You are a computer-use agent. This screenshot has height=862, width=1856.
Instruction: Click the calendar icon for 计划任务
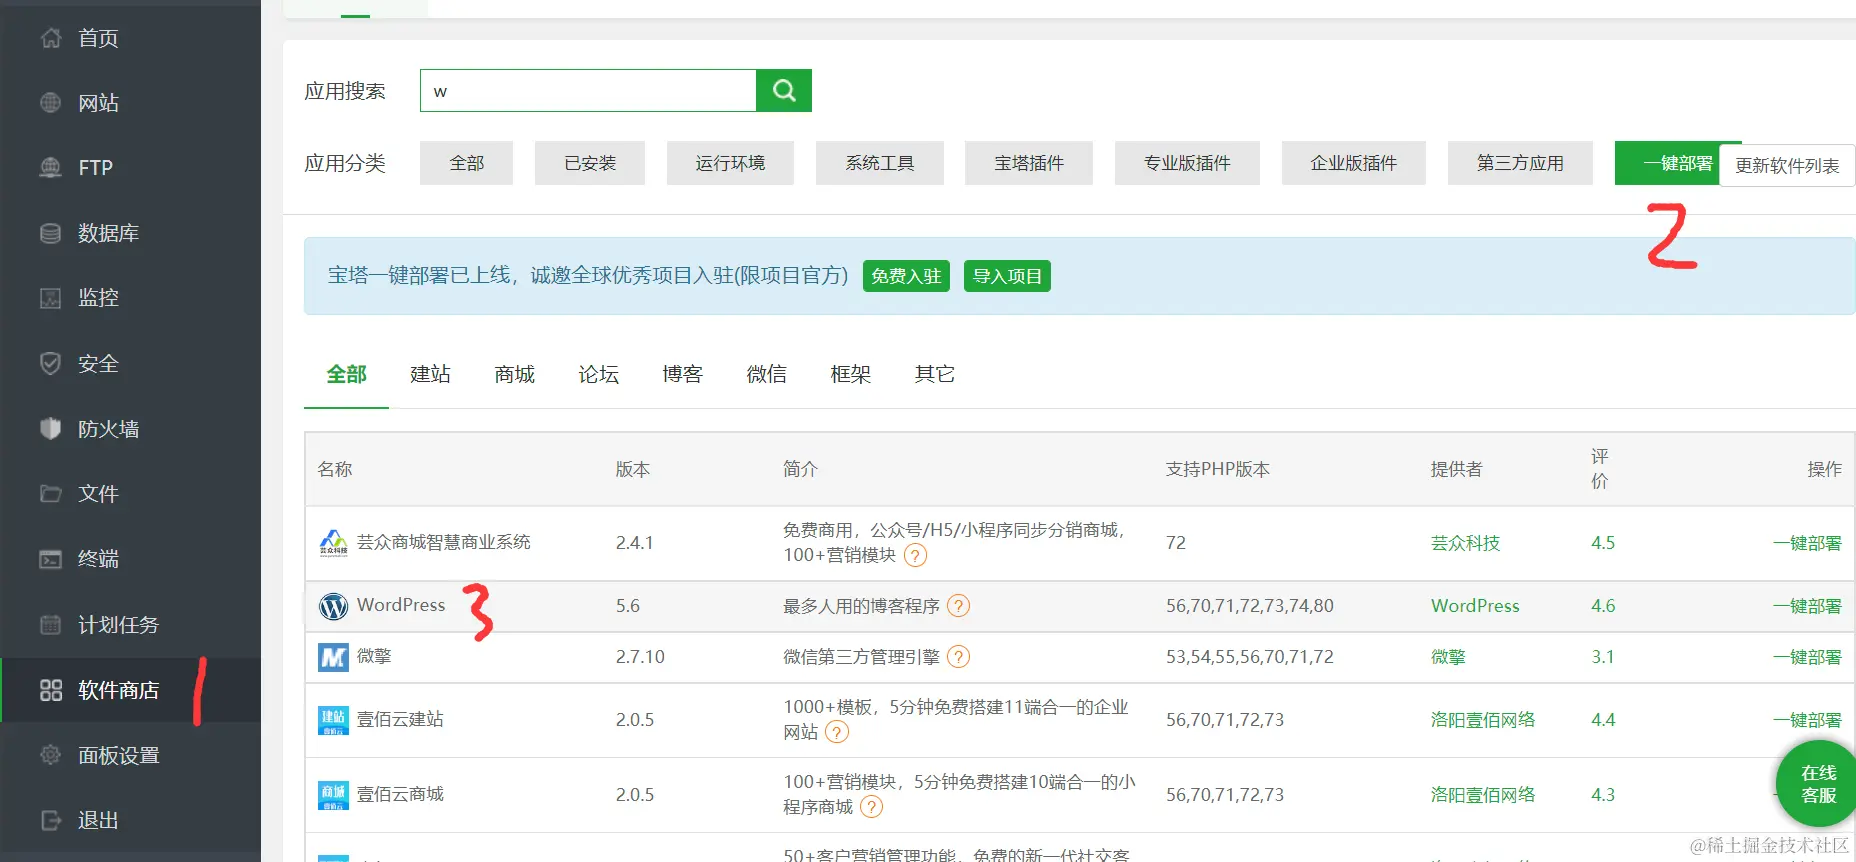click(51, 624)
